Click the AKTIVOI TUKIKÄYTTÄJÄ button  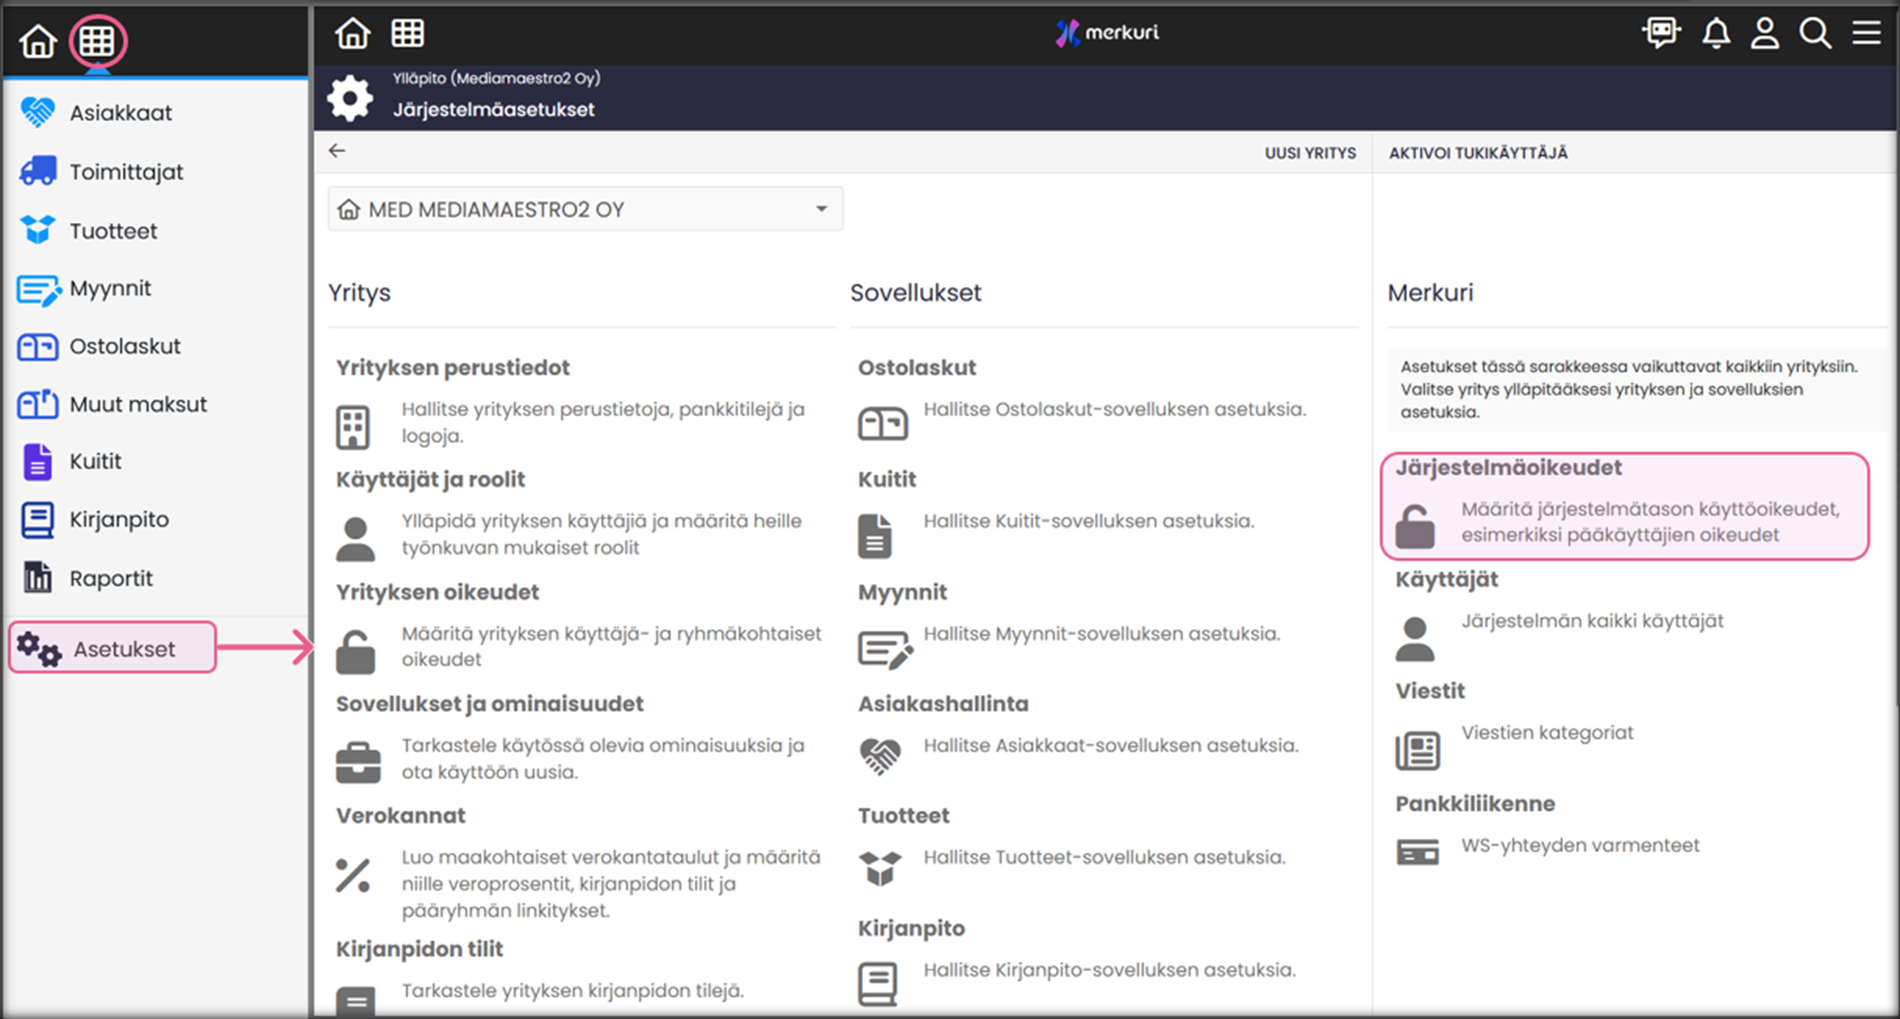pyautogui.click(x=1478, y=153)
